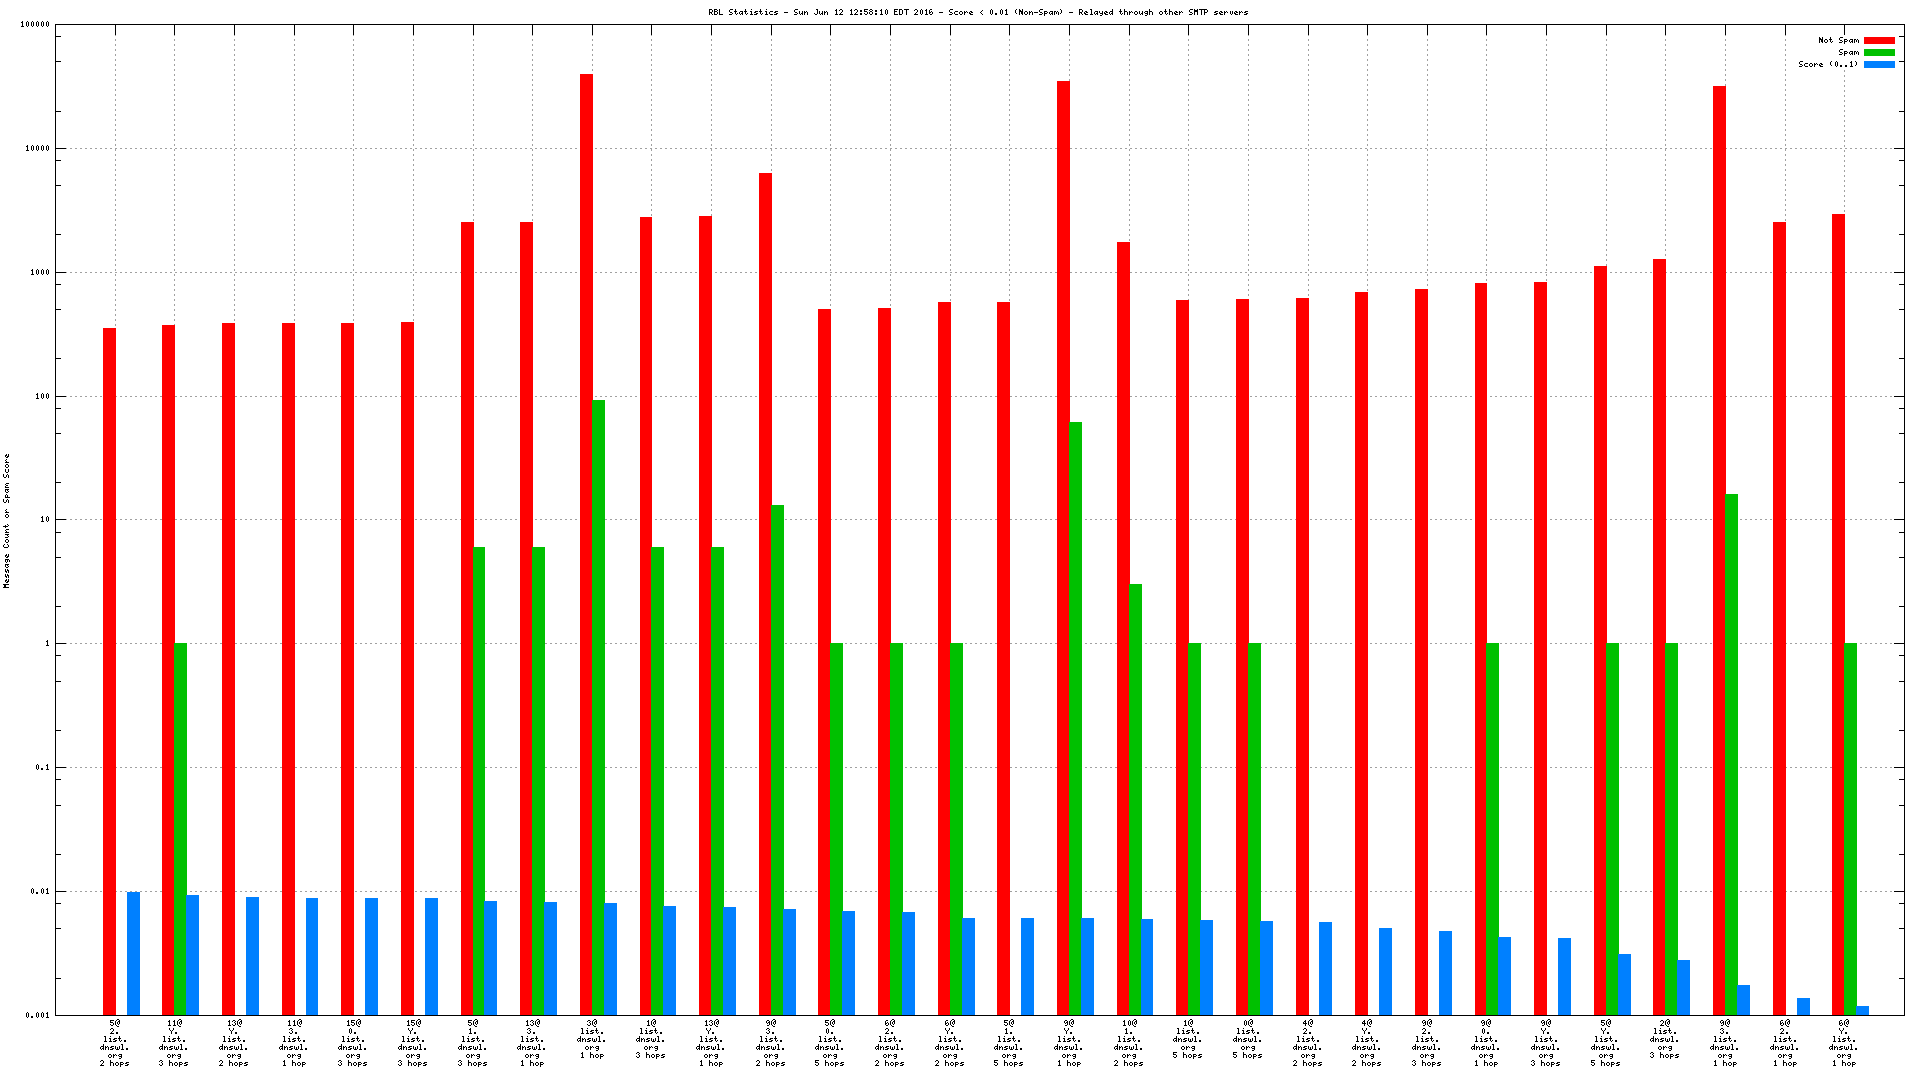The width and height of the screenshot is (1920, 1080).
Task: Click the '2@ list.dnswl.org 3 hops' x-axis label
Action: coord(1665,1040)
